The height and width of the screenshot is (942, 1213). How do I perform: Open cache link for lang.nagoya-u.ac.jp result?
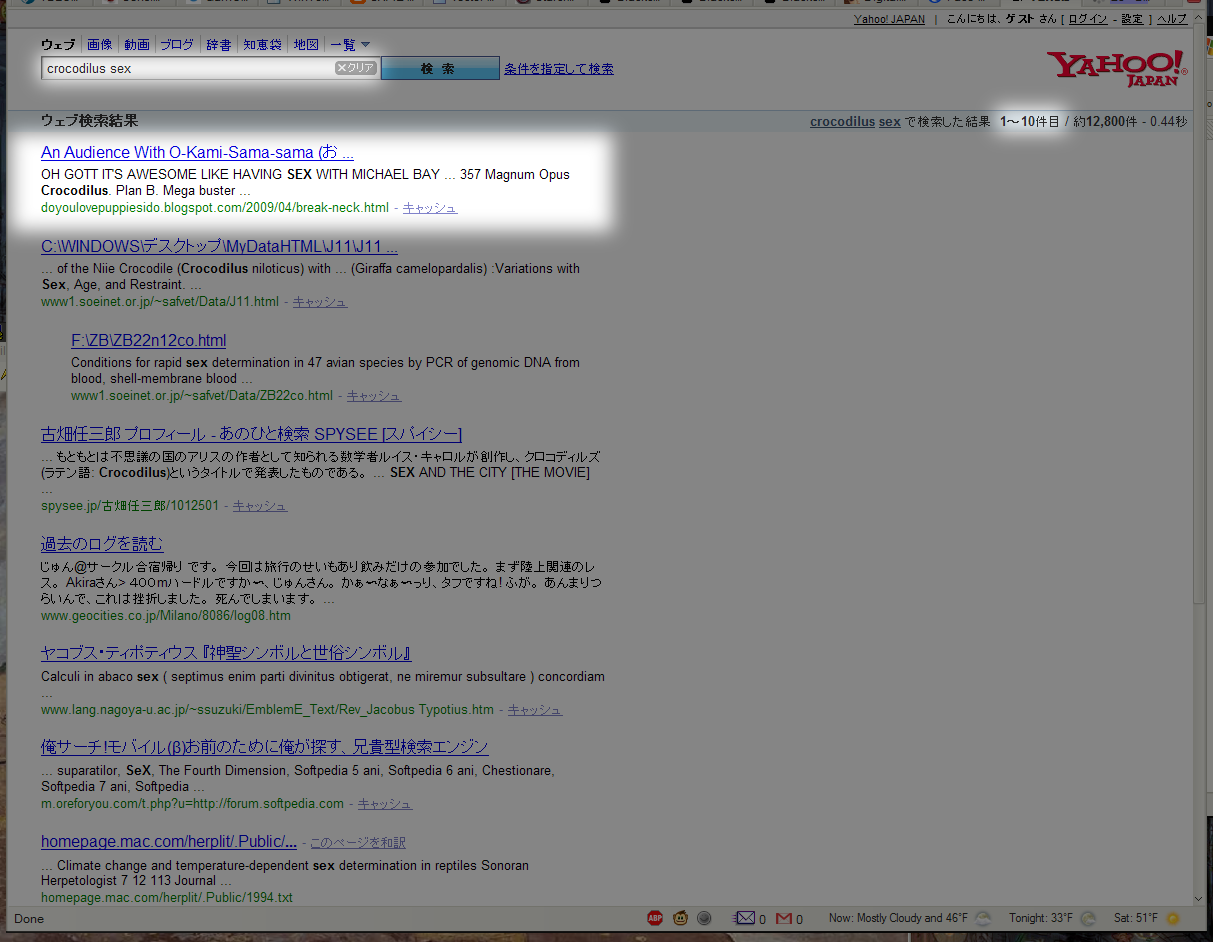coord(535,709)
